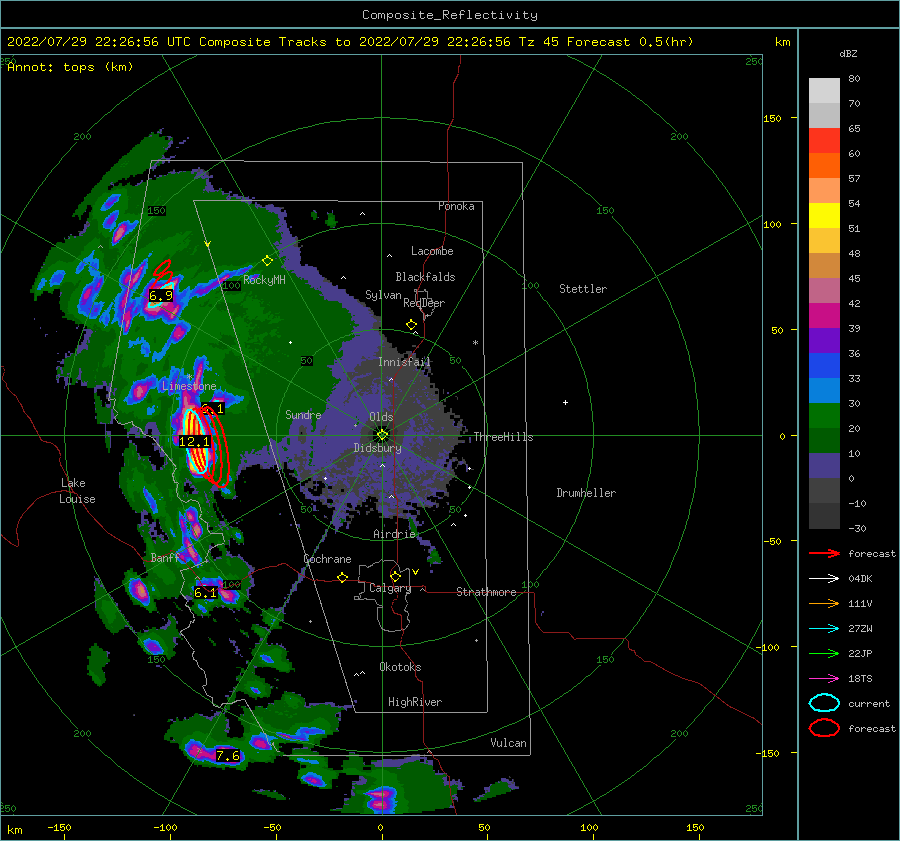Click the red forecast arrow legend icon
The image size is (900, 841).
tap(824, 553)
